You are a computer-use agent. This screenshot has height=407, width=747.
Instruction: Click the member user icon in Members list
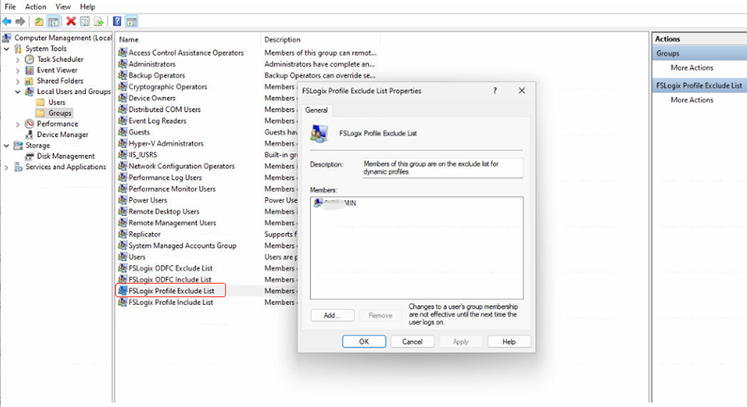[318, 203]
